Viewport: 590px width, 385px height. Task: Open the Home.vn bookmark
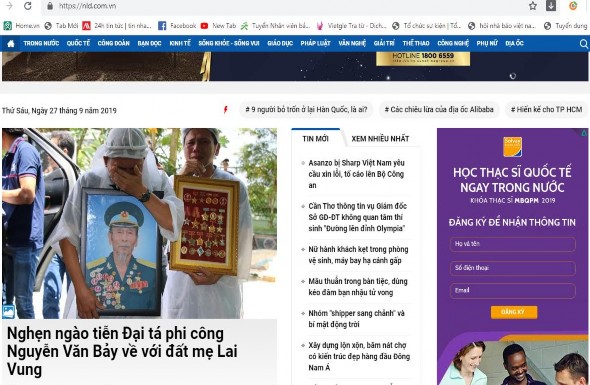tap(21, 26)
